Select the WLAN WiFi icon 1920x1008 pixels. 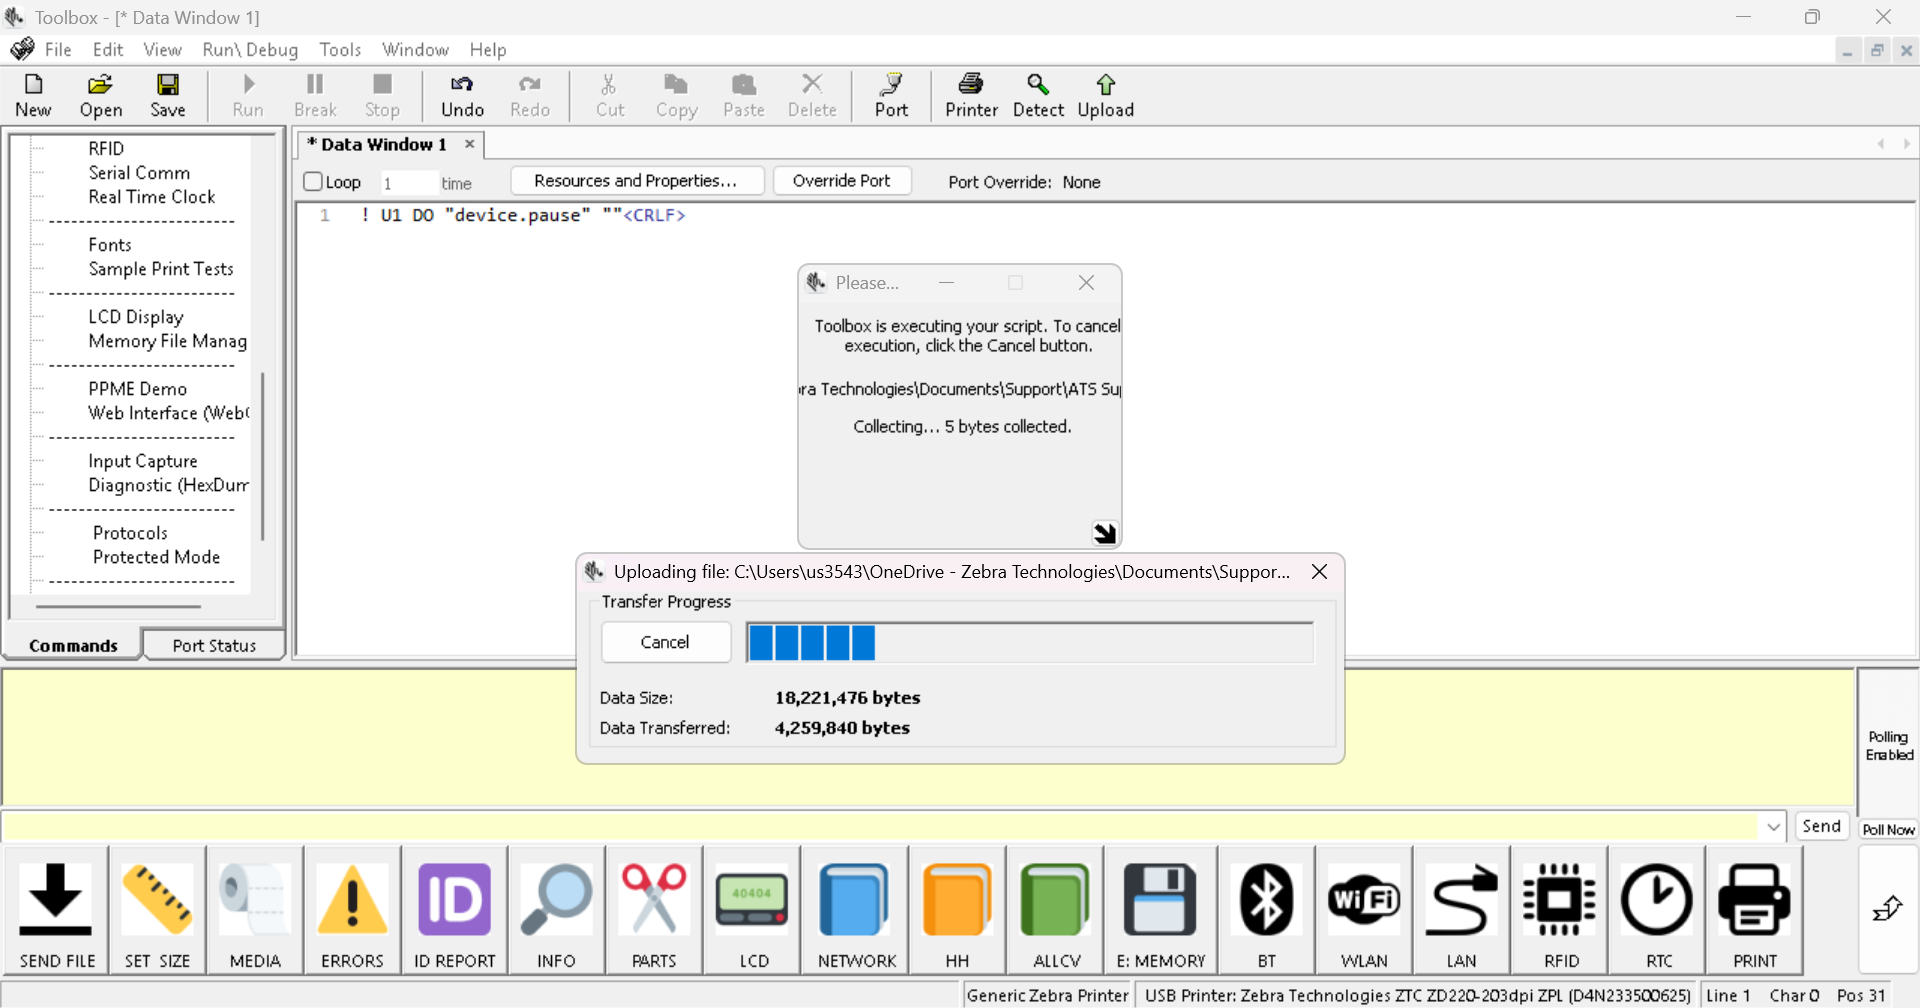click(1364, 901)
